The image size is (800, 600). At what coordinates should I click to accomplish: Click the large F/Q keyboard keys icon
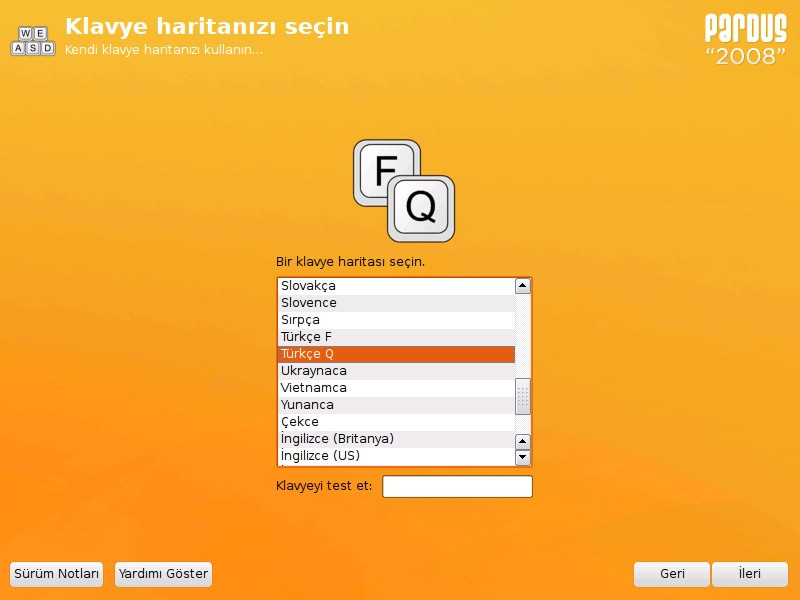(404, 191)
